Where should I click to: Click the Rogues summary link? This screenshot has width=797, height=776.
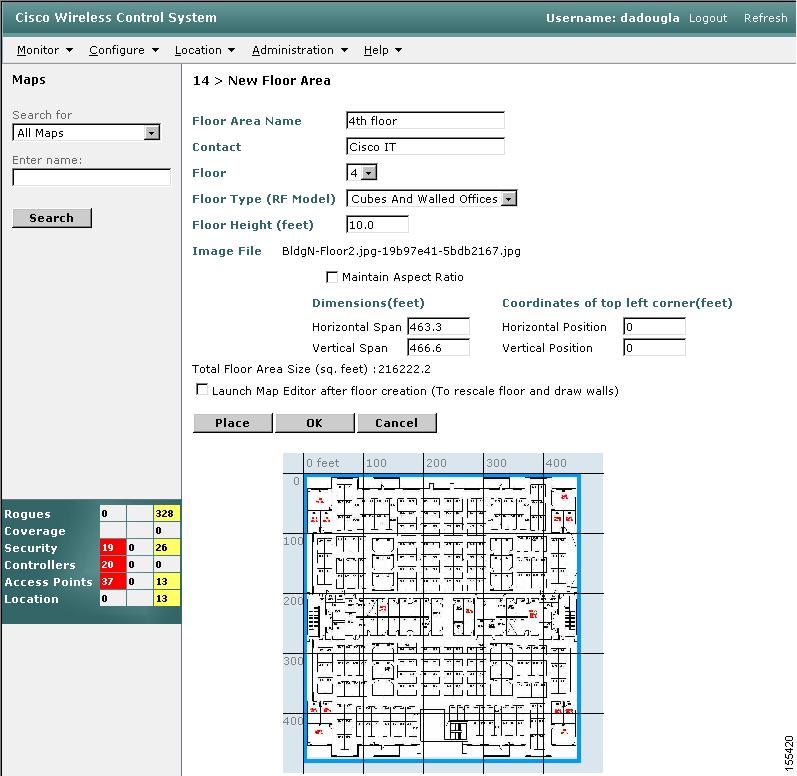pyautogui.click(x=27, y=514)
